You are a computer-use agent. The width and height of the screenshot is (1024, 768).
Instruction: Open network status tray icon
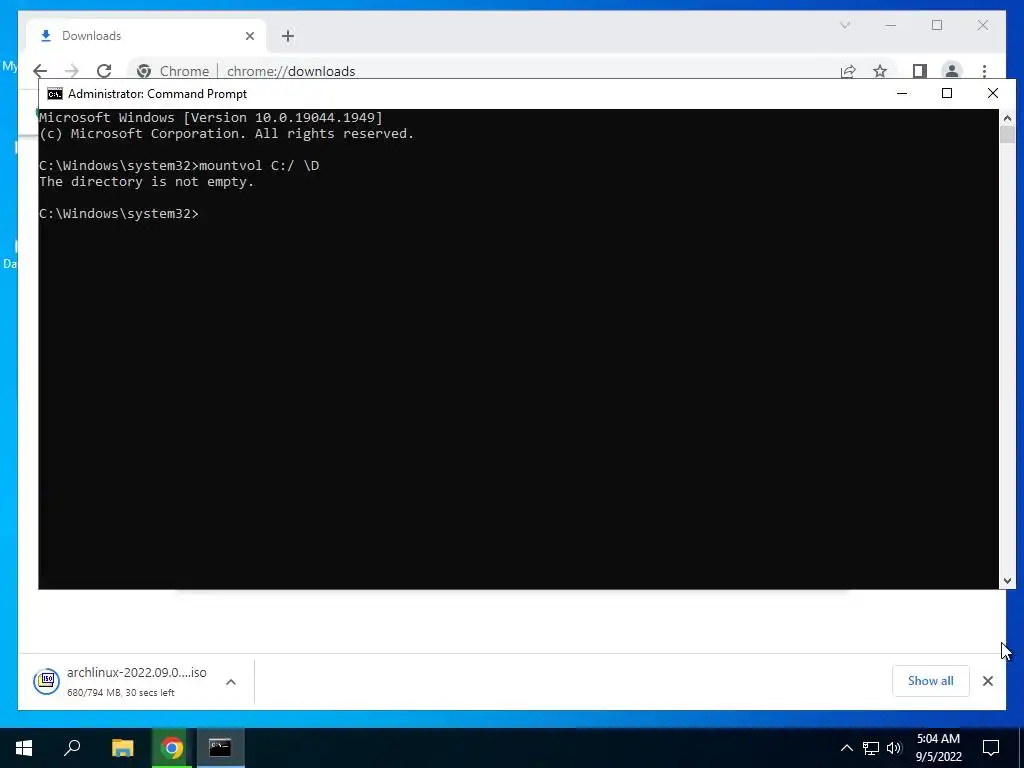(871, 748)
